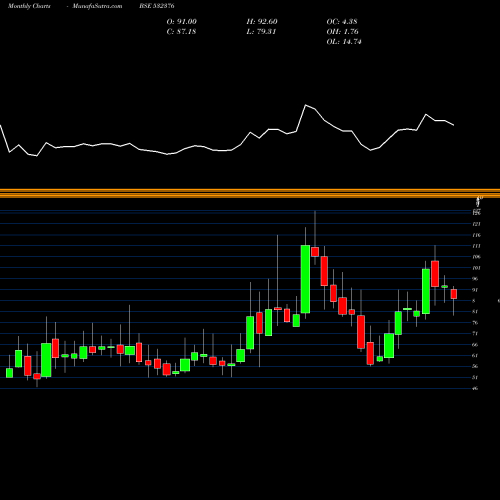Click the open value "O: 91.00"
The width and height of the screenshot is (500, 500).
pyautogui.click(x=182, y=22)
